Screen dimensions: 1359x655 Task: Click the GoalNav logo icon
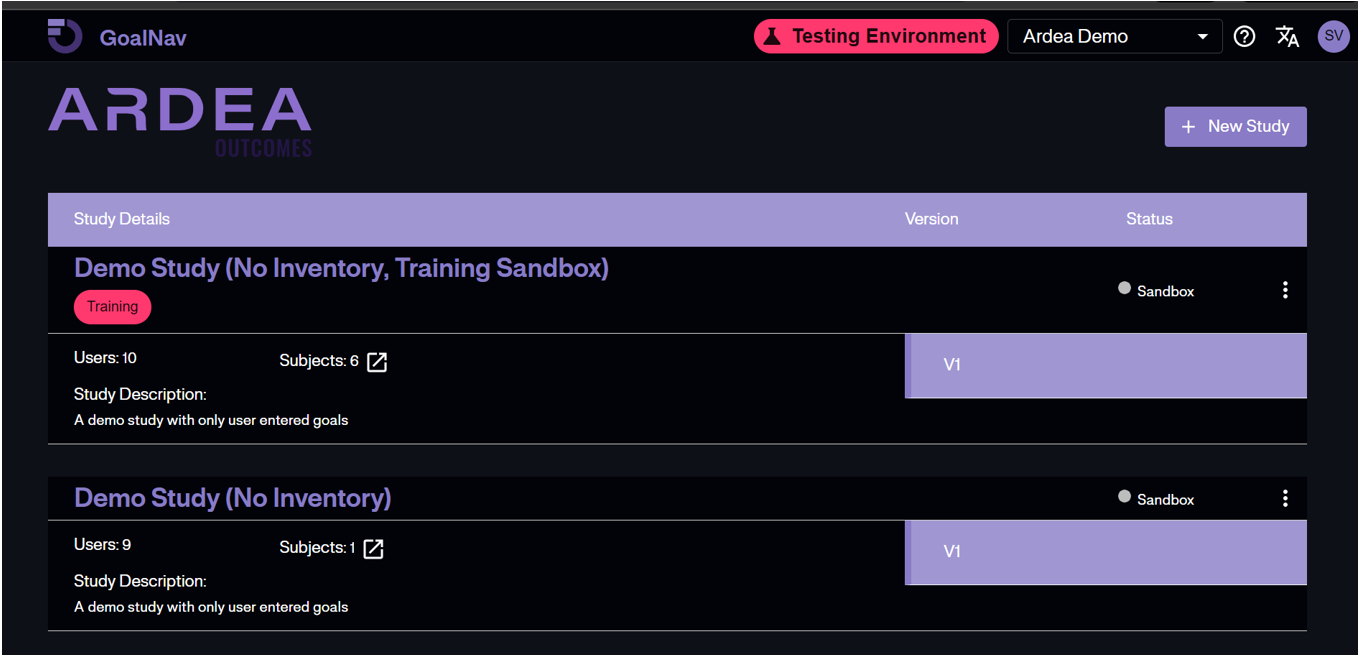(x=63, y=36)
